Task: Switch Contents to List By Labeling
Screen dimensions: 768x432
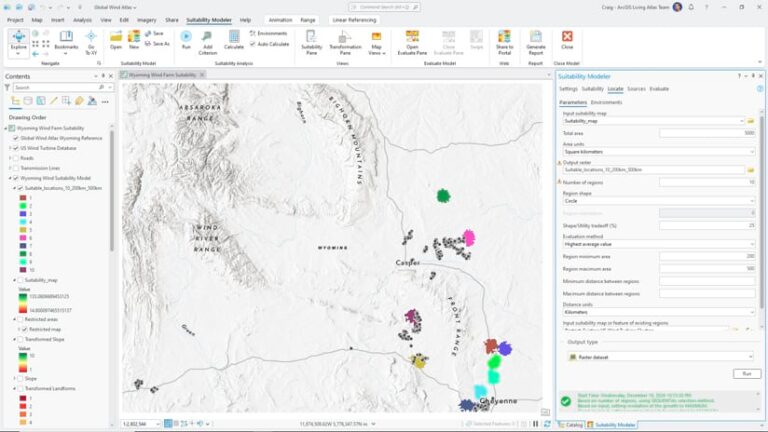Action: click(79, 101)
